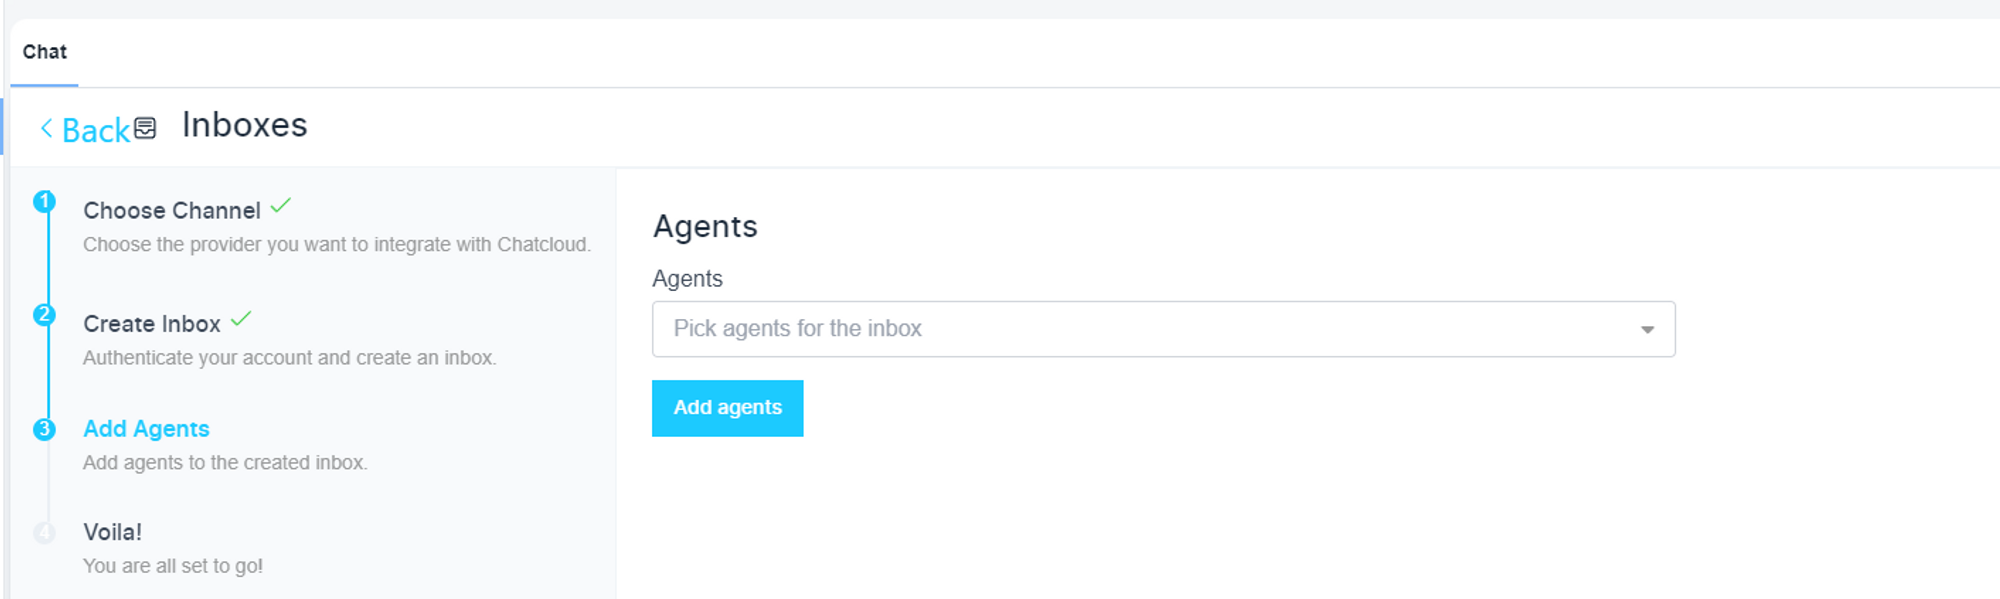Click the Agents section heading
The width and height of the screenshot is (2000, 599).
tap(705, 227)
